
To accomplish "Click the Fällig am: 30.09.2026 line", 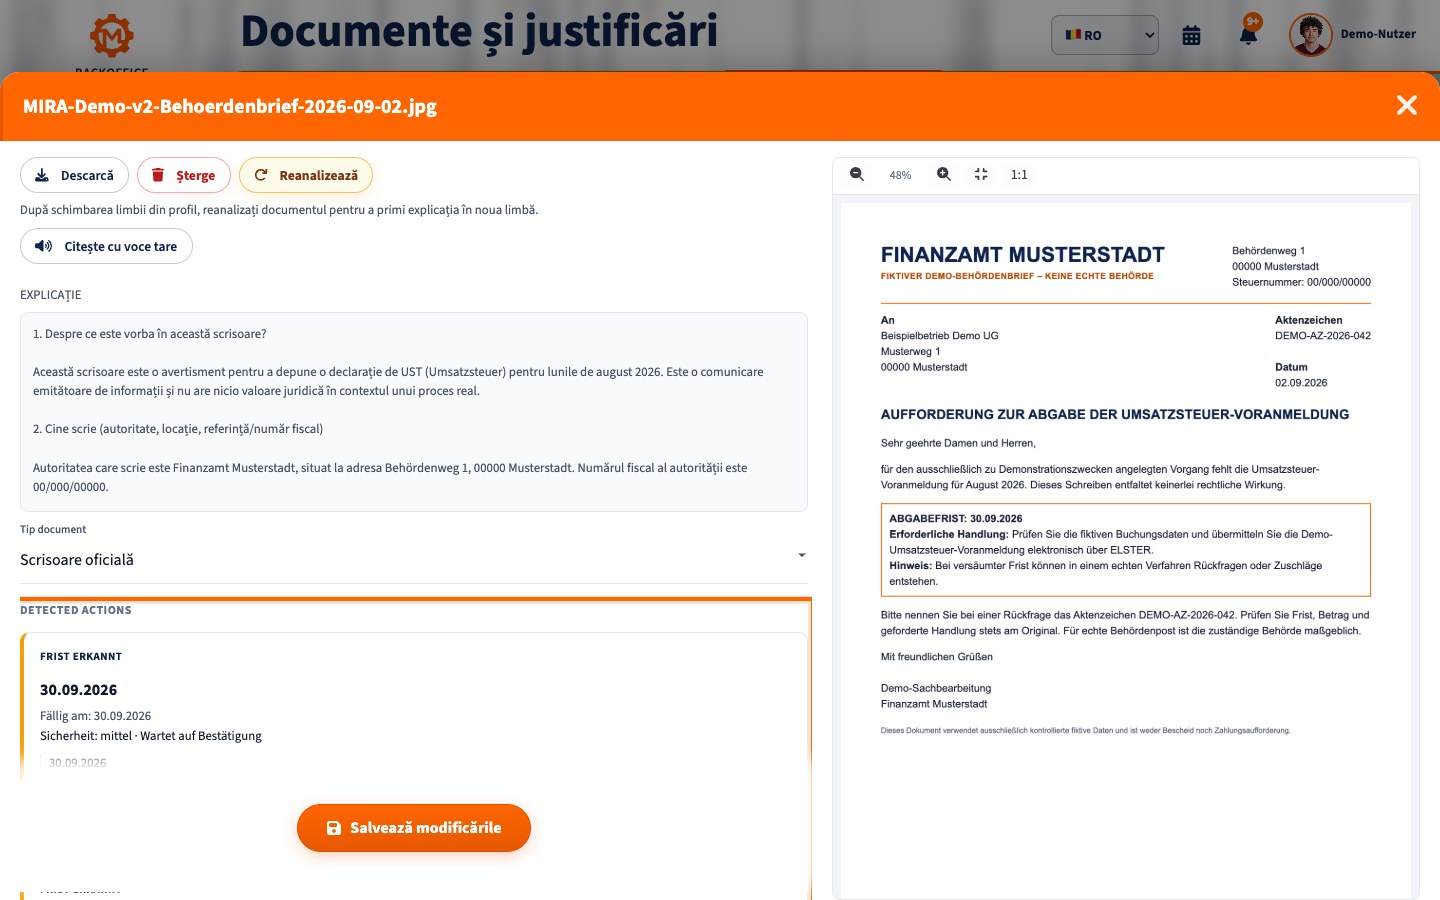I will click(x=96, y=716).
